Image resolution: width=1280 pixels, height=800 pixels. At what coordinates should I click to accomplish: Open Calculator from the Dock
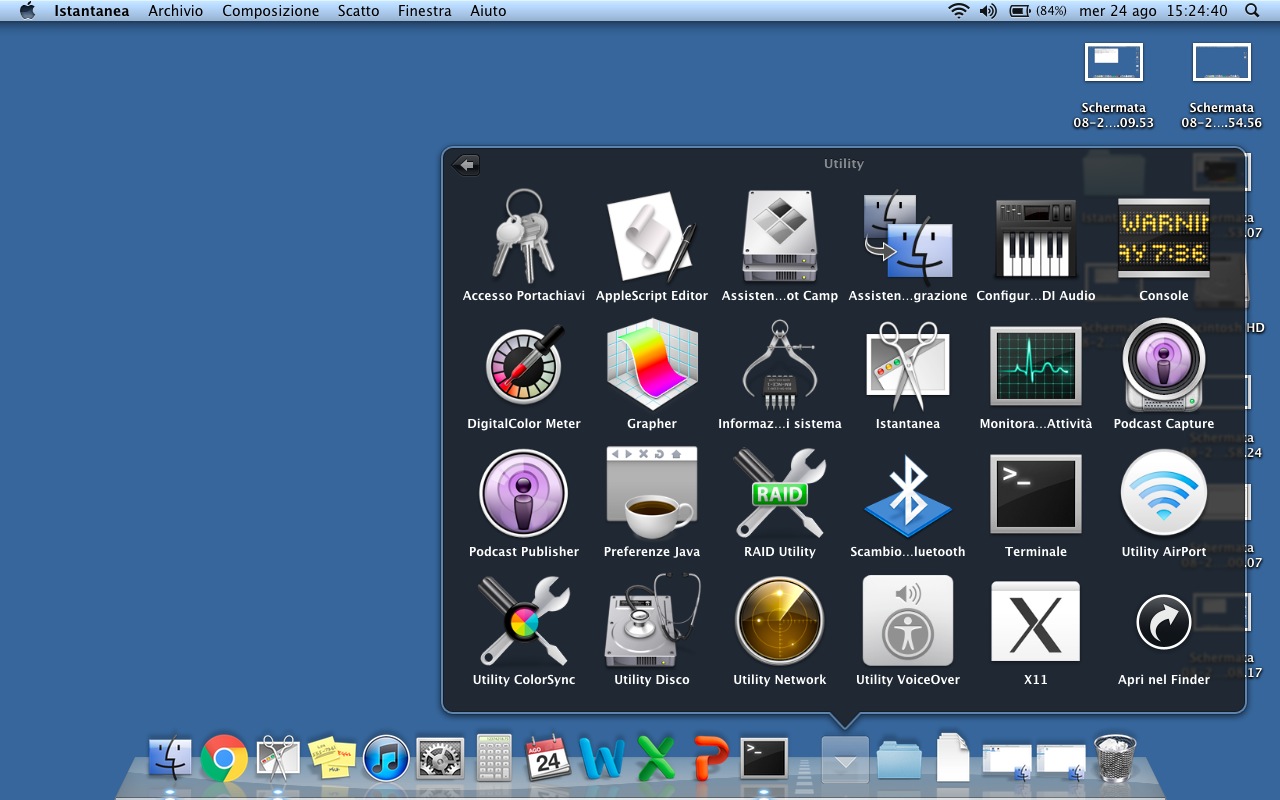click(x=494, y=758)
